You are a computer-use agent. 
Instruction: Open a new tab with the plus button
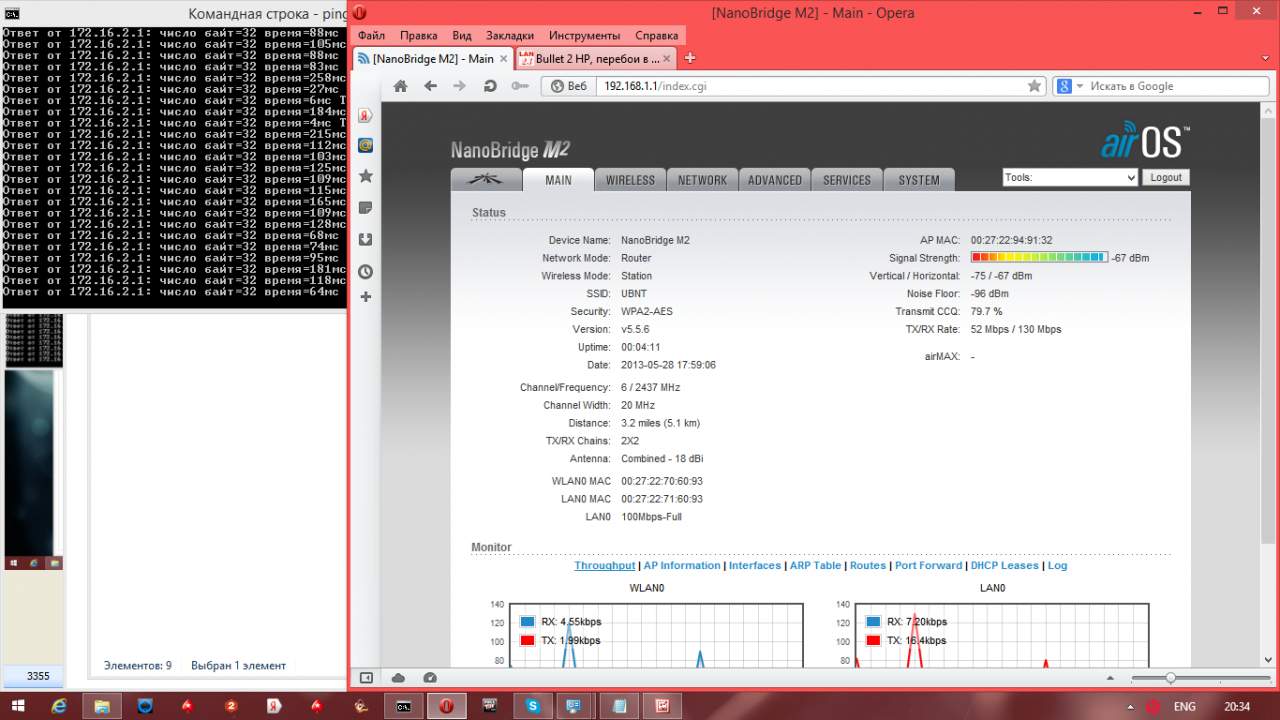pyautogui.click(x=690, y=58)
